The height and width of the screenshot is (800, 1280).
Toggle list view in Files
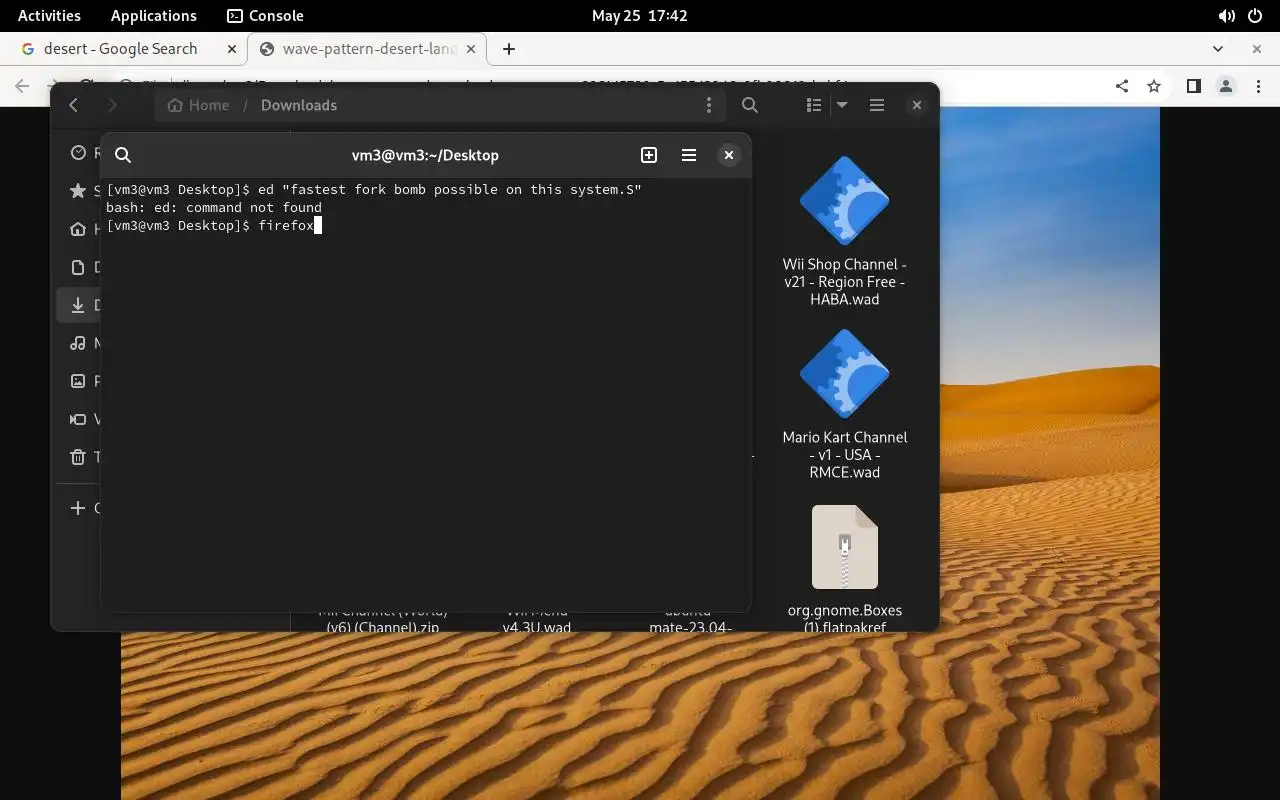click(x=814, y=105)
